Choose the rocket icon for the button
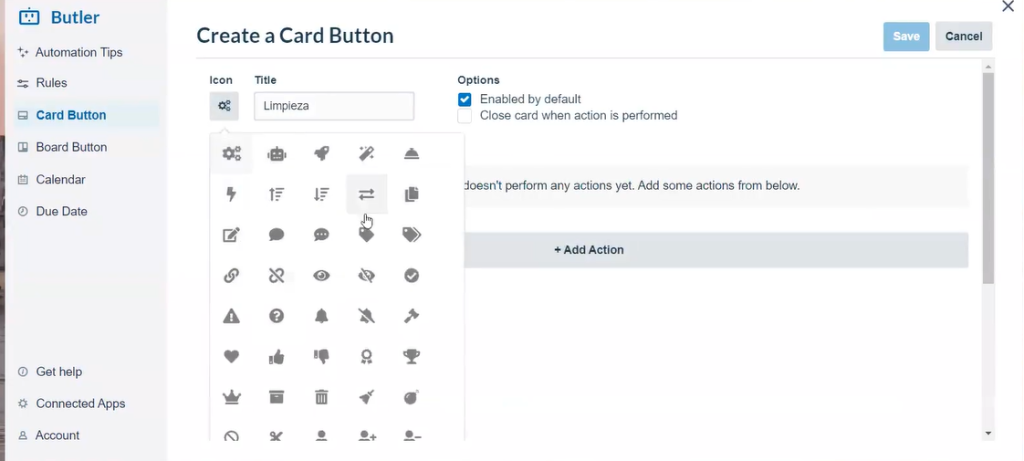 (322, 154)
